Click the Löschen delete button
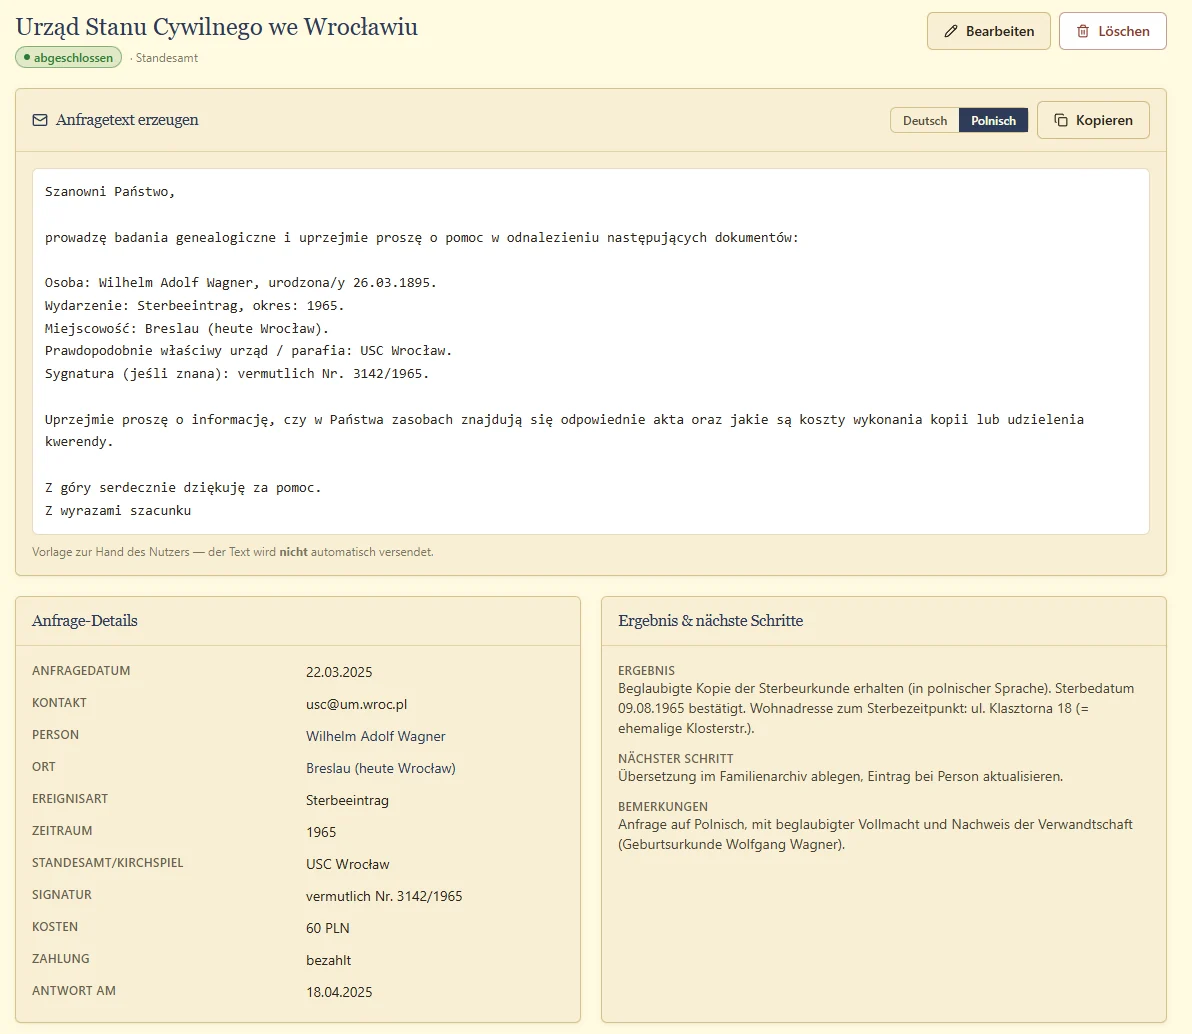1192x1034 pixels. 1112,31
